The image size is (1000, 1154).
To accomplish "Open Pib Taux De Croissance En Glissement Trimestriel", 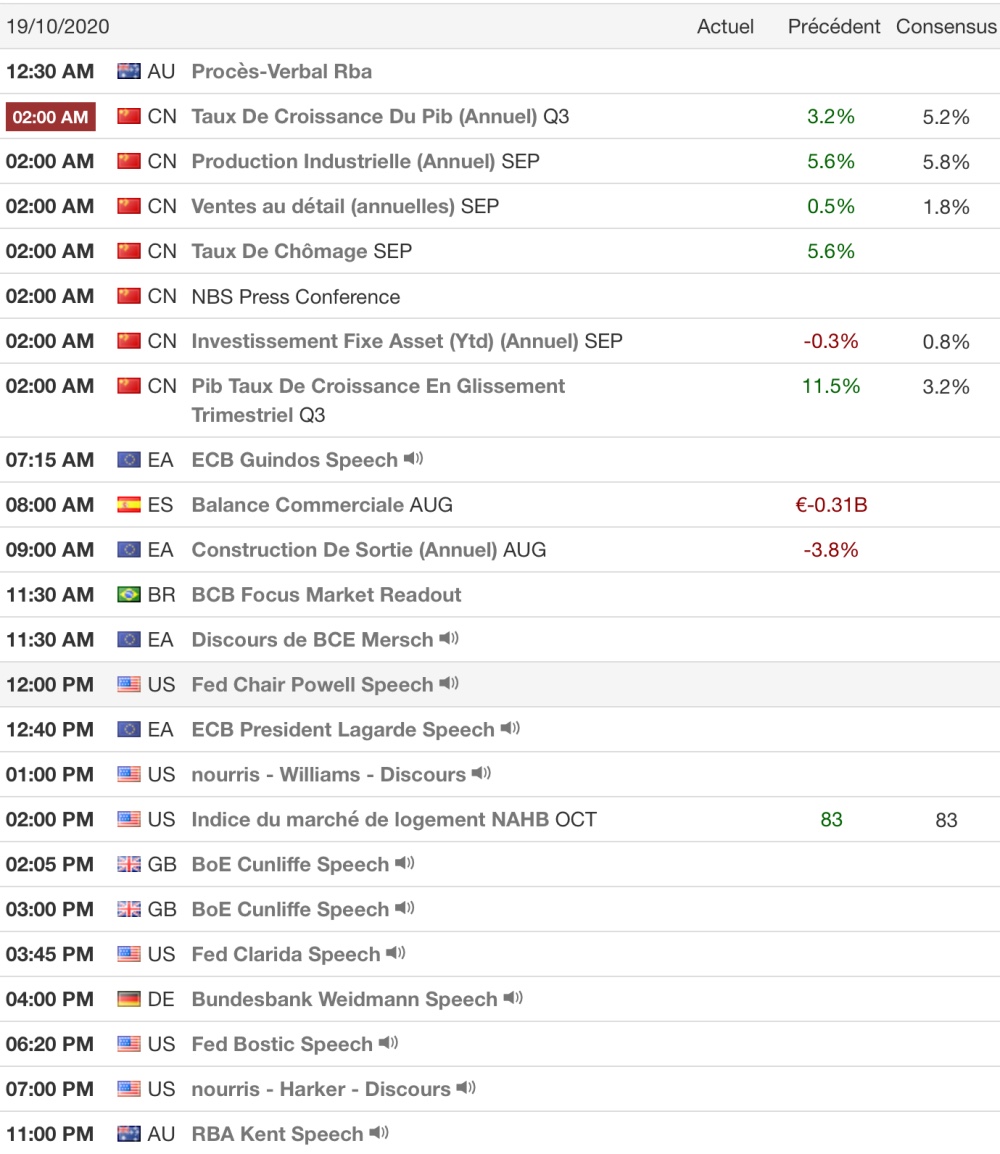I will click(378, 400).
